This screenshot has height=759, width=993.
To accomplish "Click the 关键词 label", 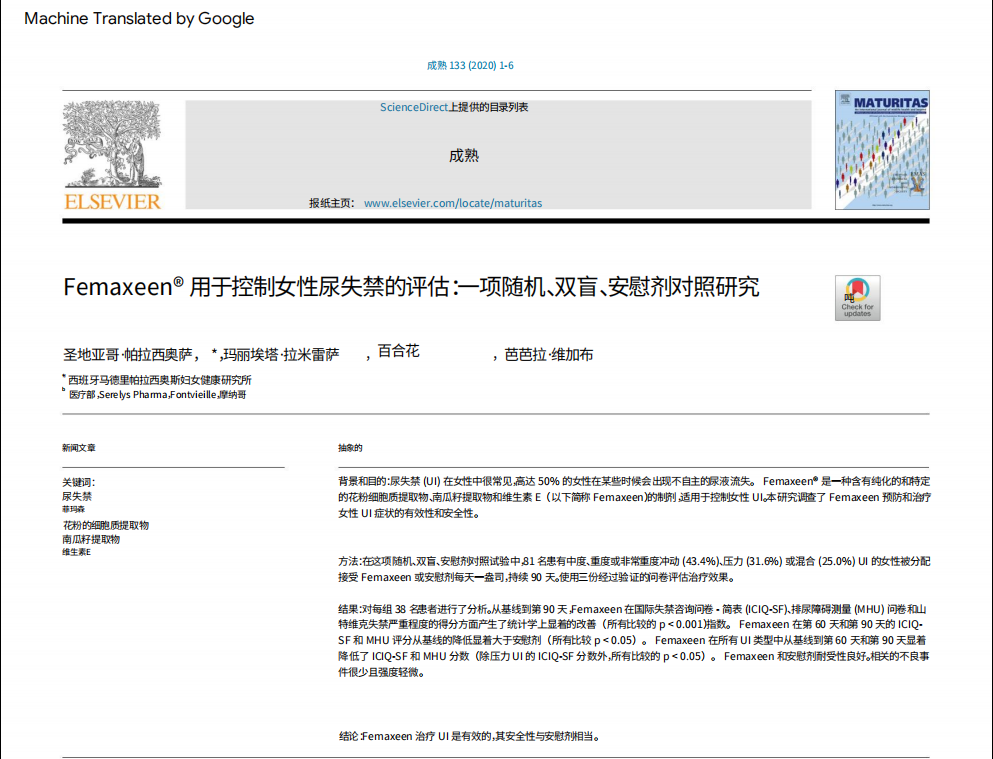I will pyautogui.click(x=79, y=482).
